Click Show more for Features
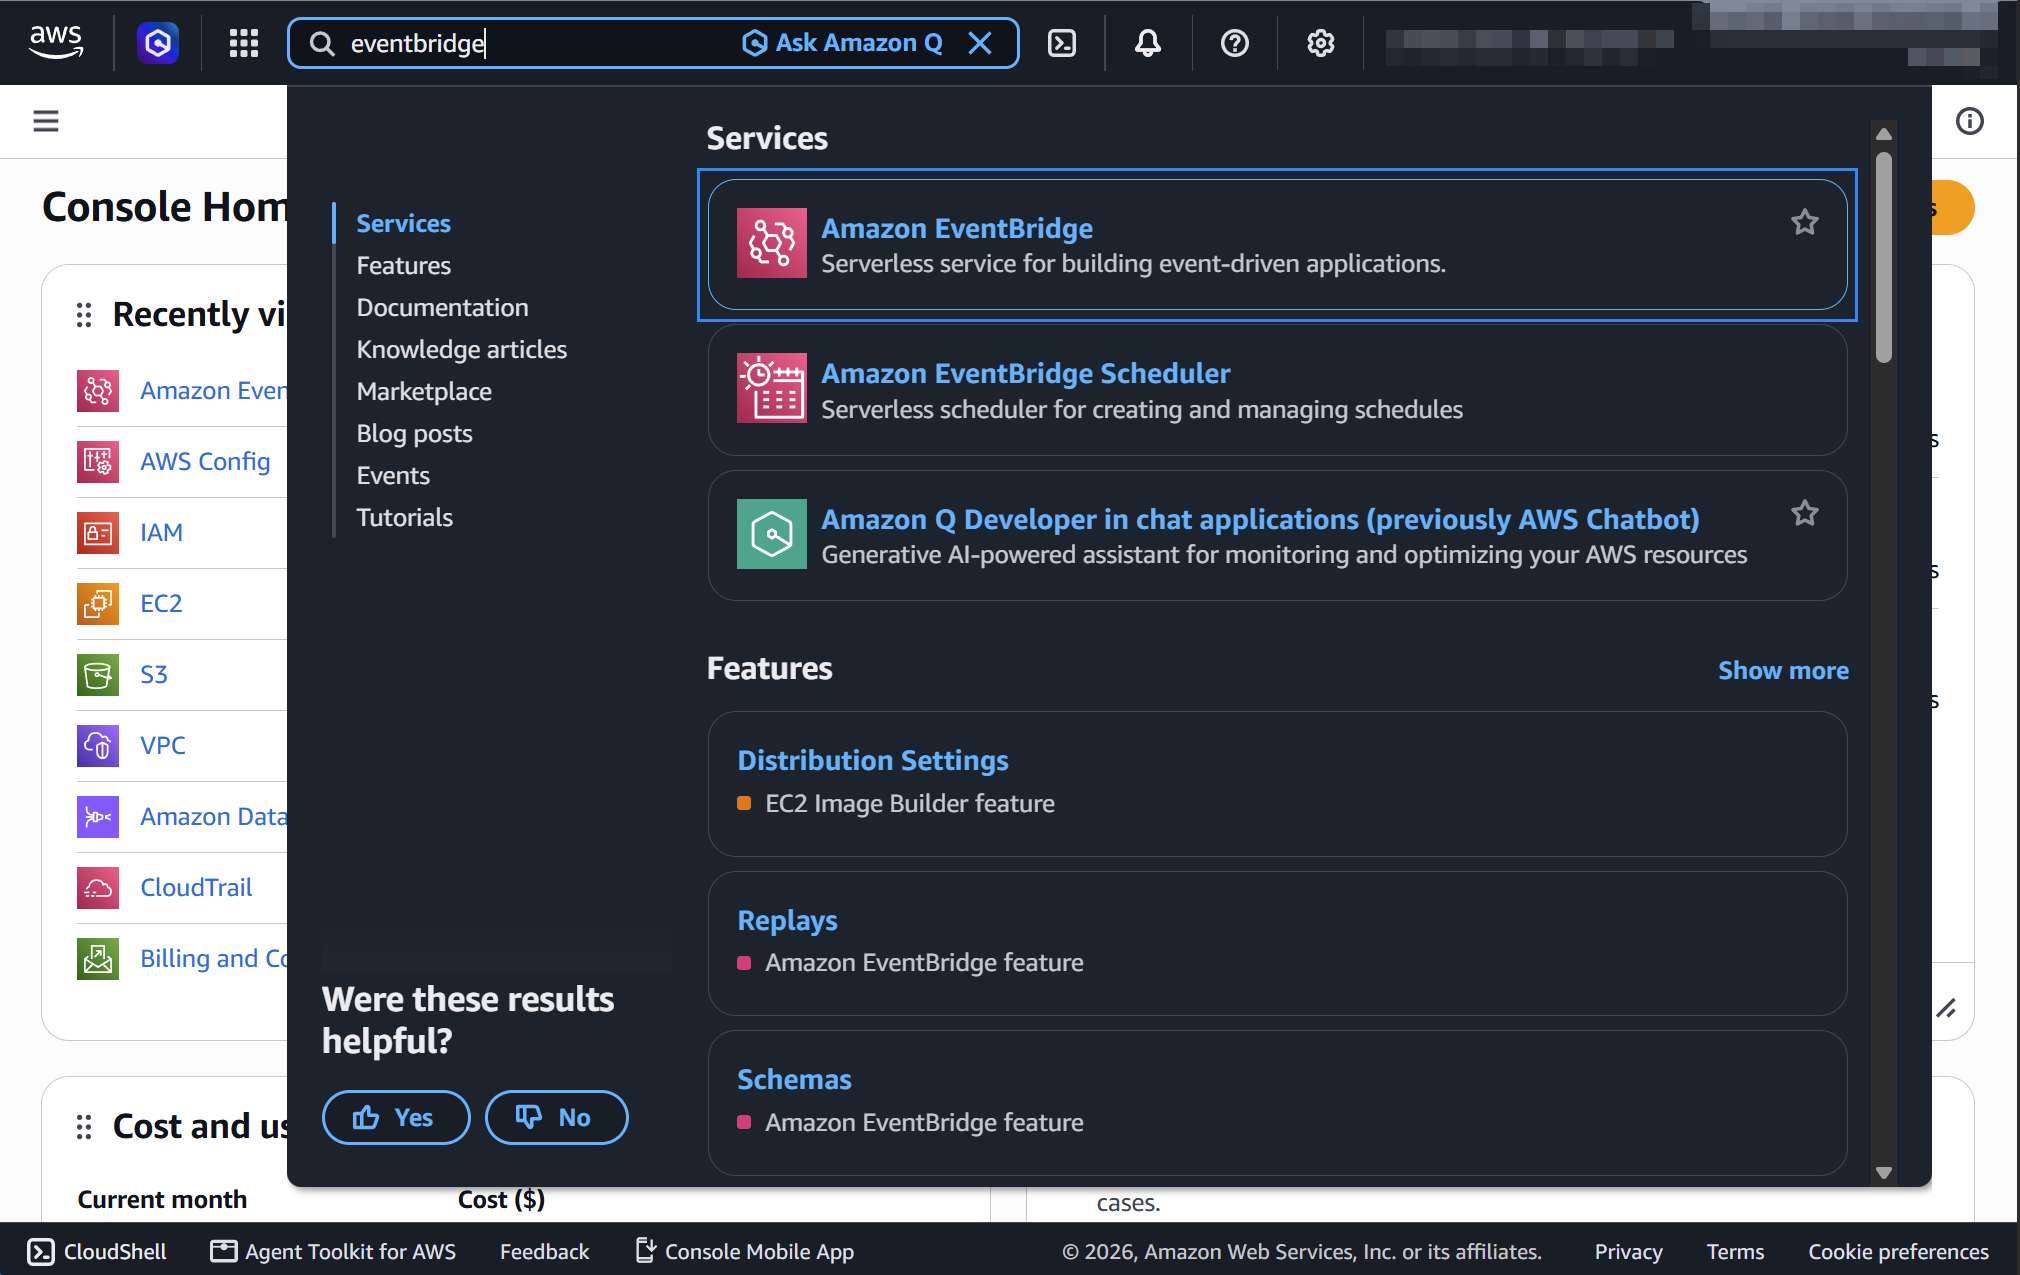The width and height of the screenshot is (2020, 1275). (1783, 670)
